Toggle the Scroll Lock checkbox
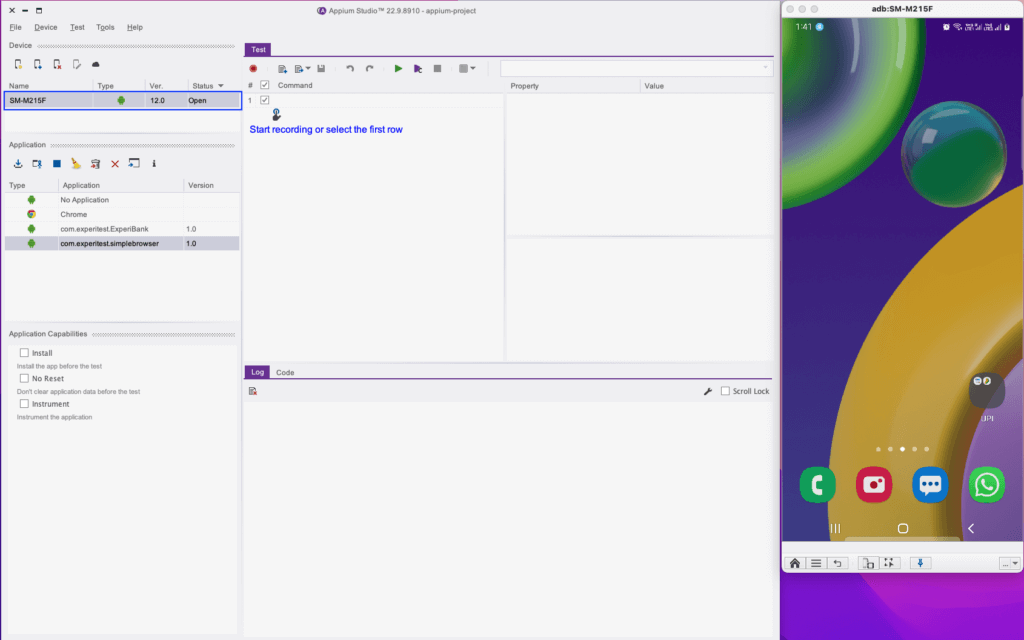 pyautogui.click(x=726, y=391)
